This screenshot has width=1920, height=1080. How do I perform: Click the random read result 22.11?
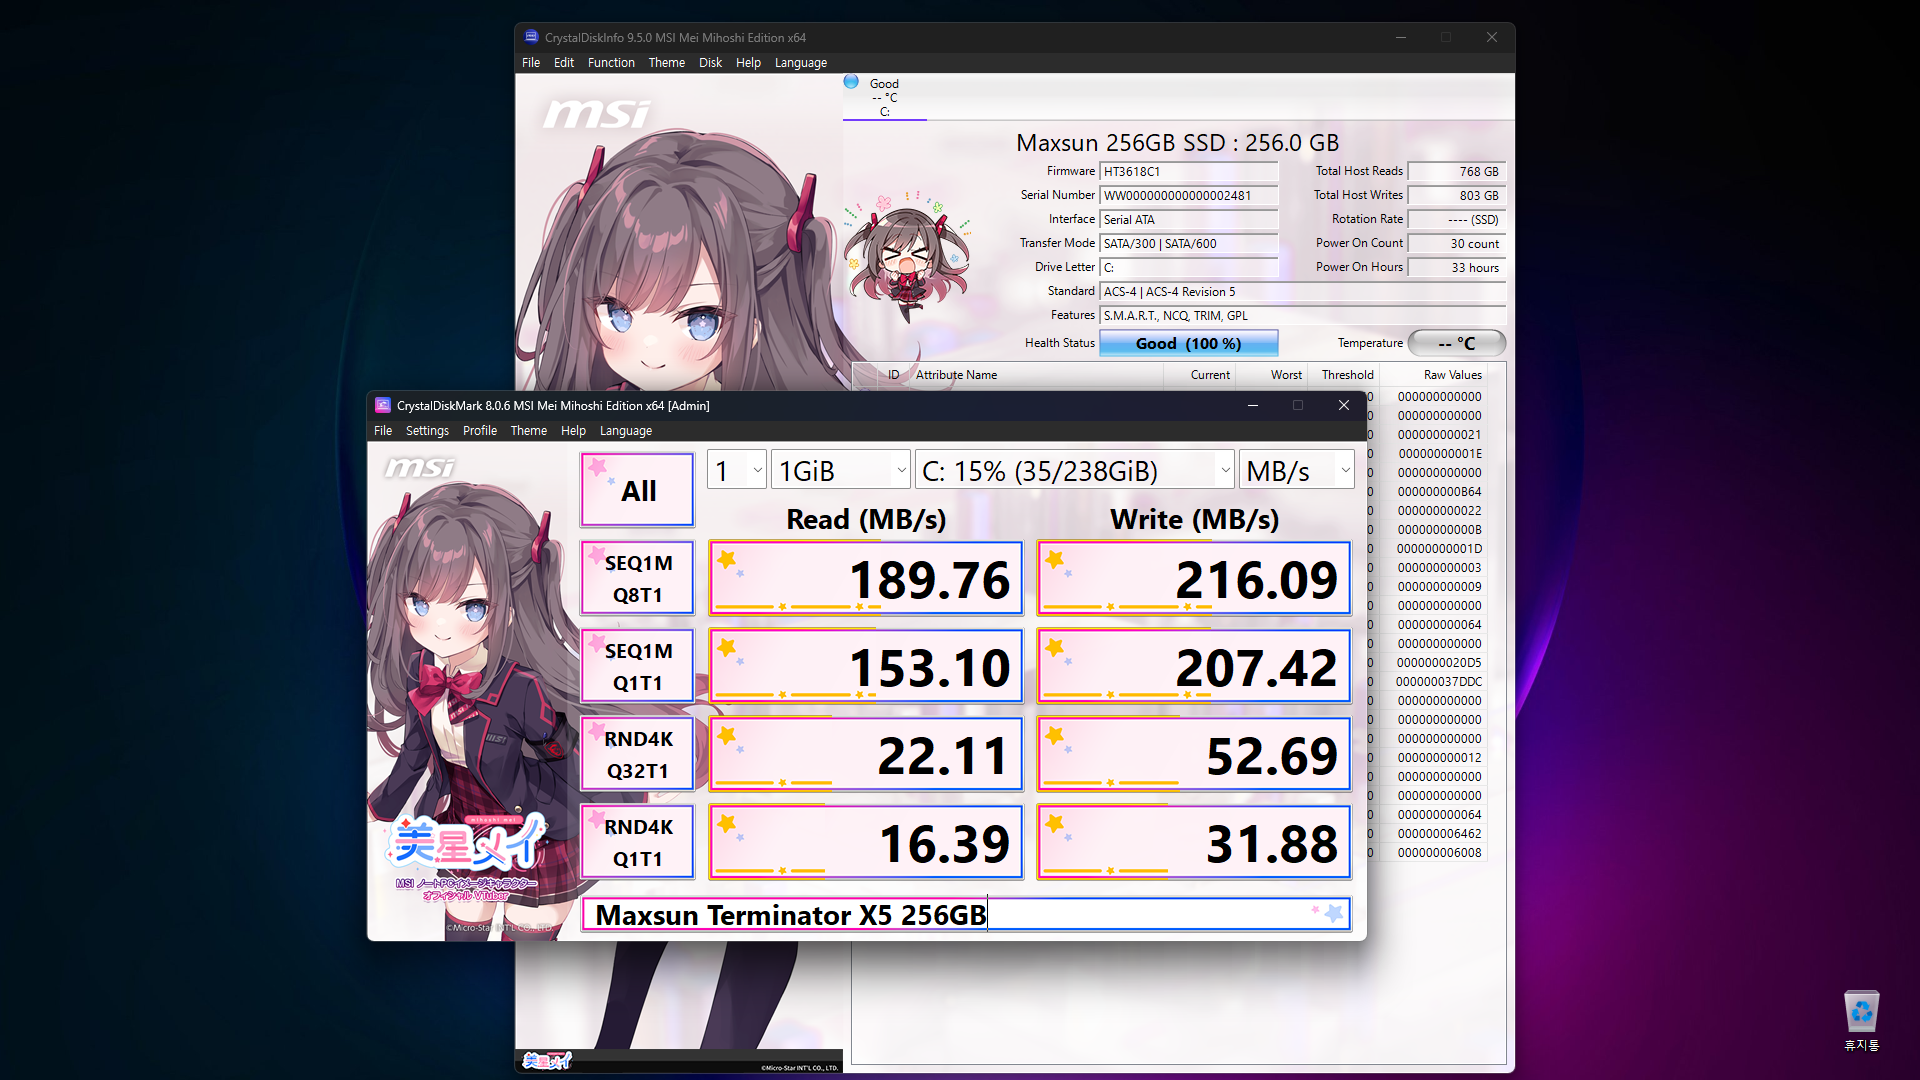[x=866, y=754]
